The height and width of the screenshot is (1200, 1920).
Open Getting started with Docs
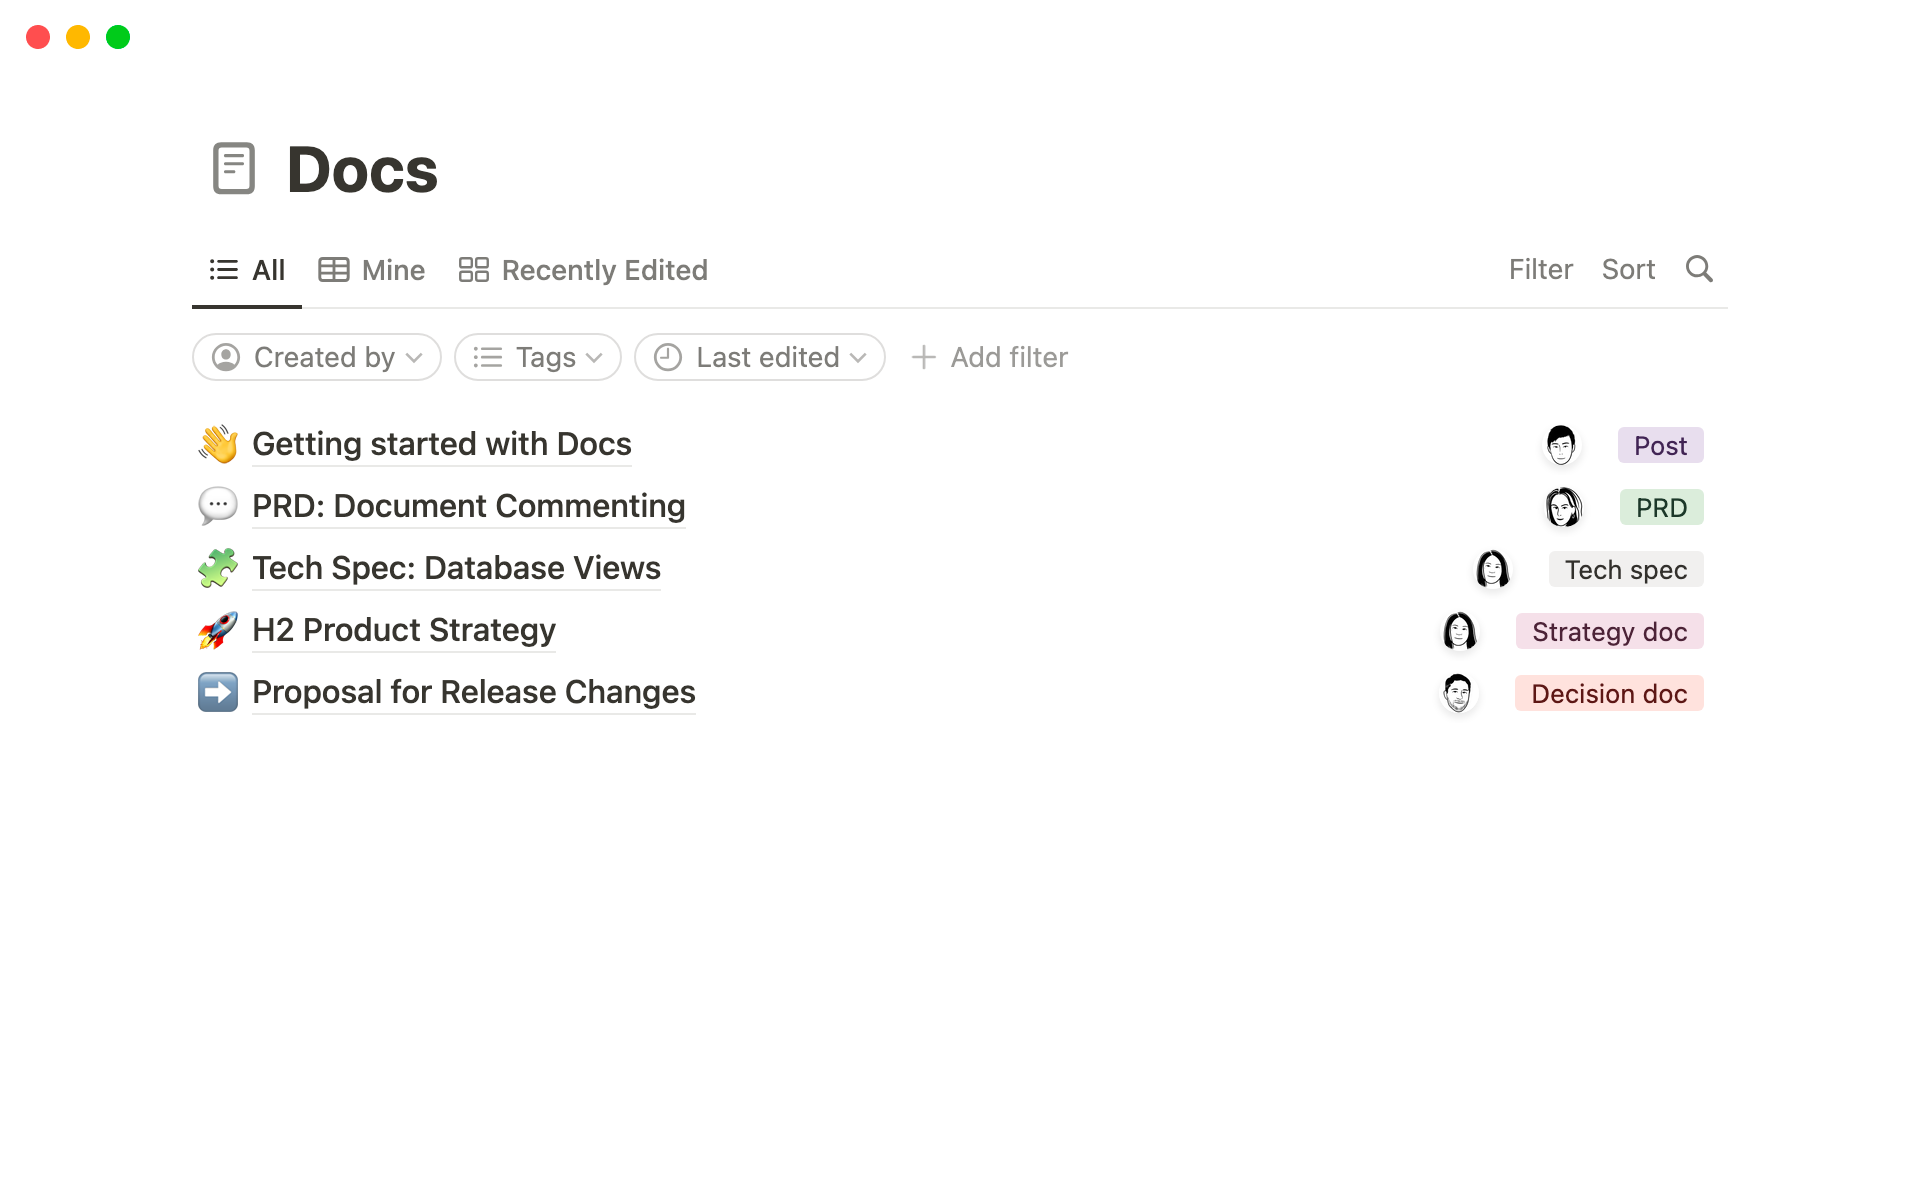(x=441, y=442)
